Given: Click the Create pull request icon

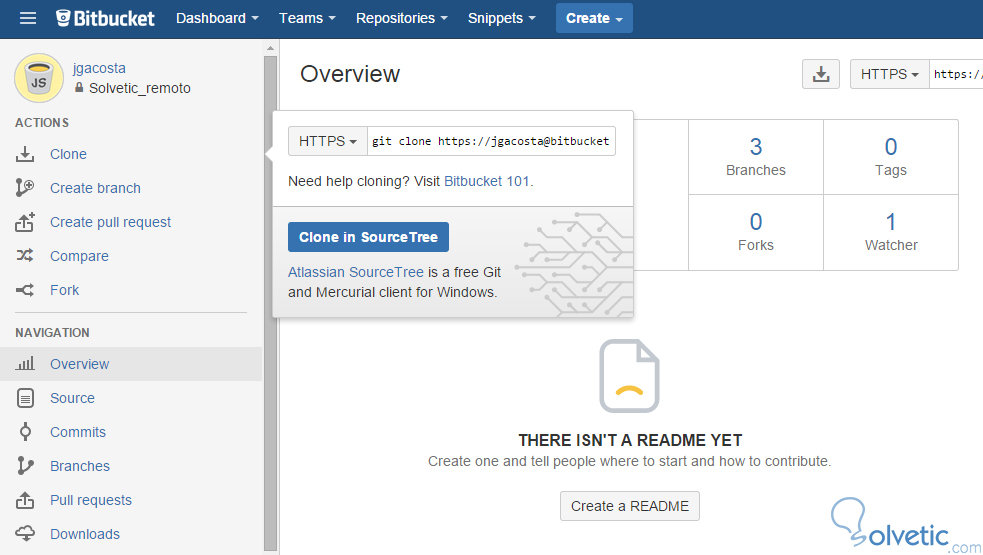Looking at the screenshot, I should pos(25,222).
